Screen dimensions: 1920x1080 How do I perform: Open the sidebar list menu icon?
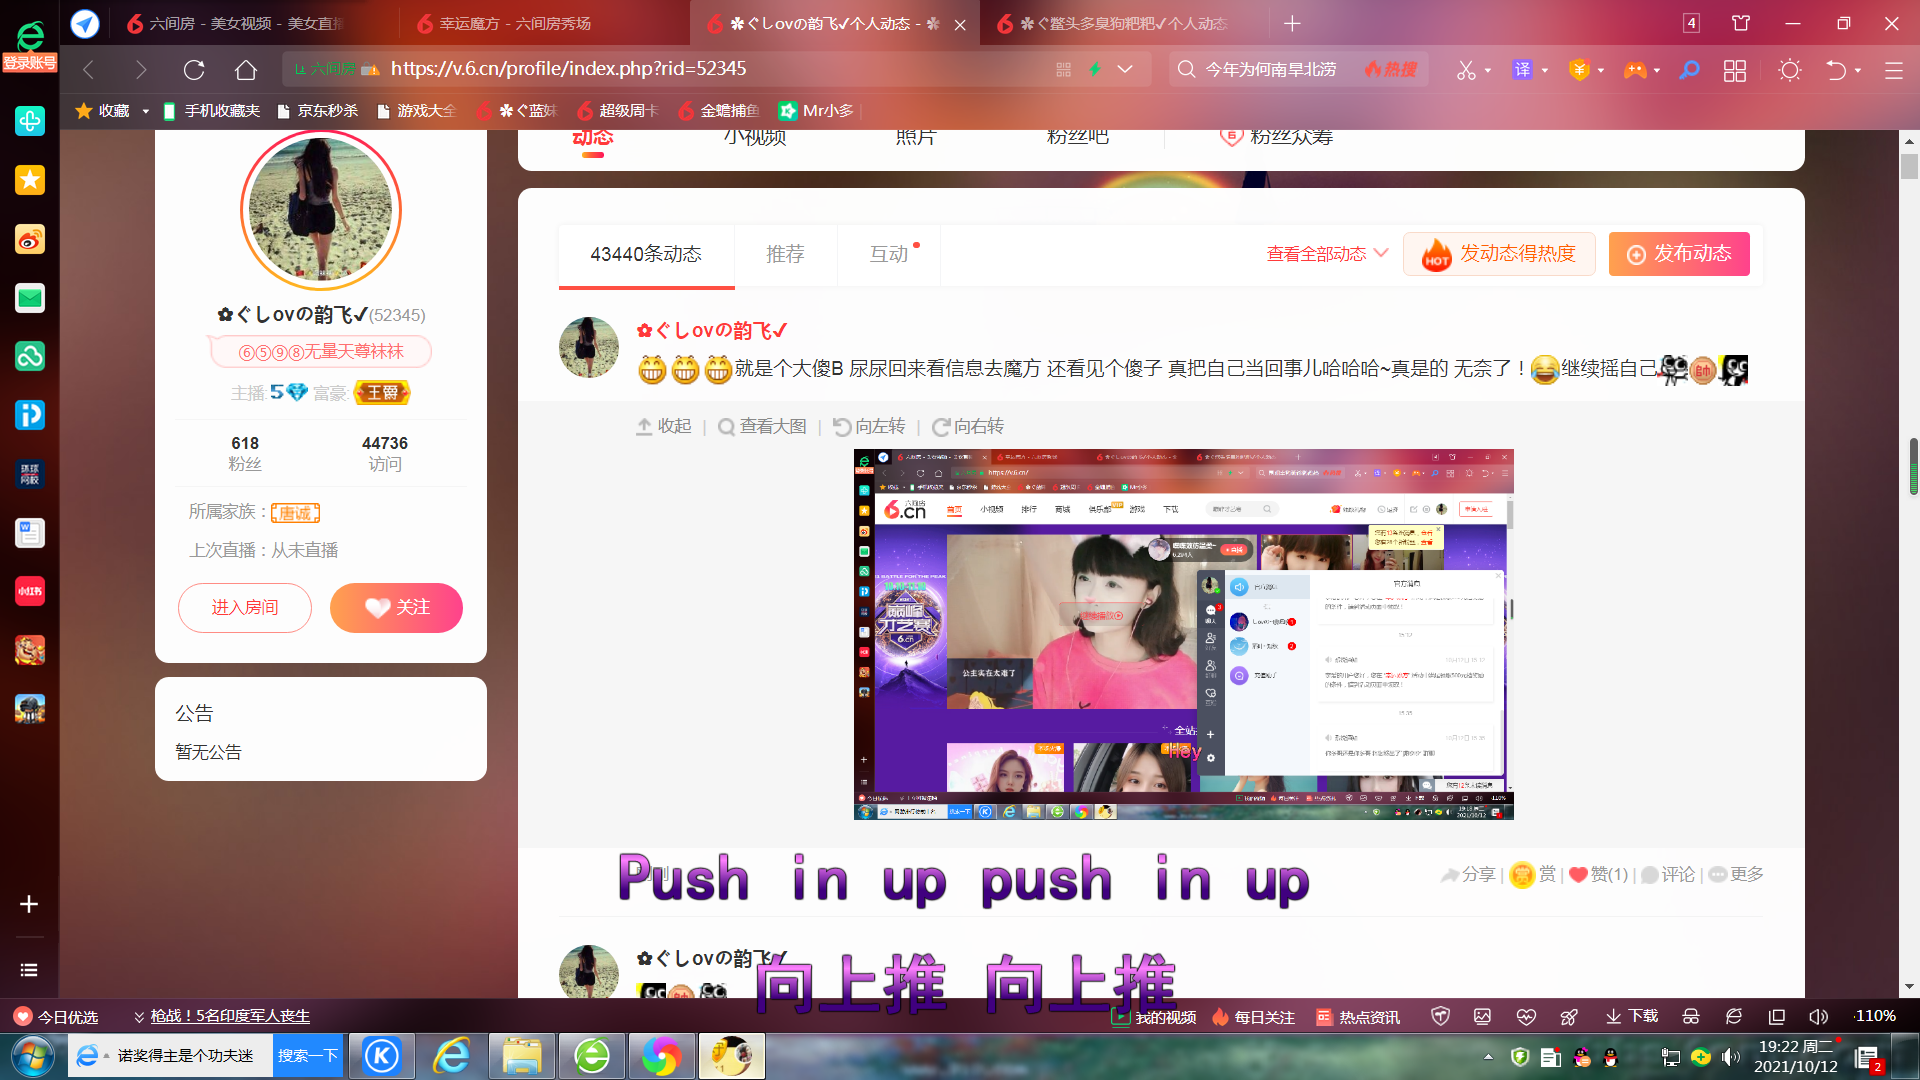coord(29,970)
